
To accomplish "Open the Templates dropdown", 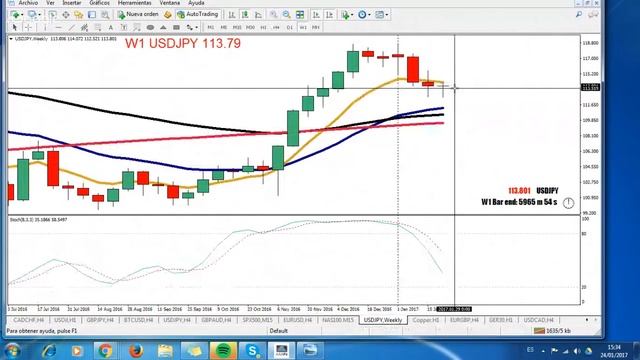I will pyautogui.click(x=382, y=15).
